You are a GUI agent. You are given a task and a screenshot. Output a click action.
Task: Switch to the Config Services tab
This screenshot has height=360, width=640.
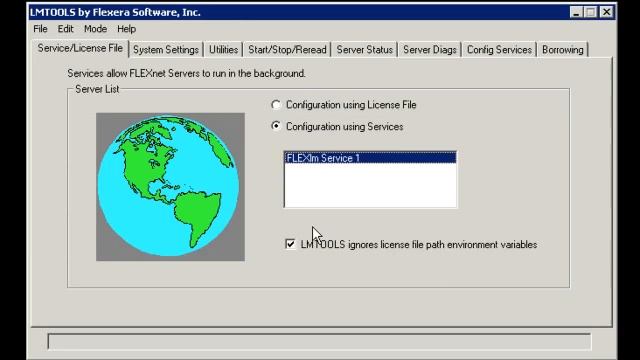tap(499, 50)
